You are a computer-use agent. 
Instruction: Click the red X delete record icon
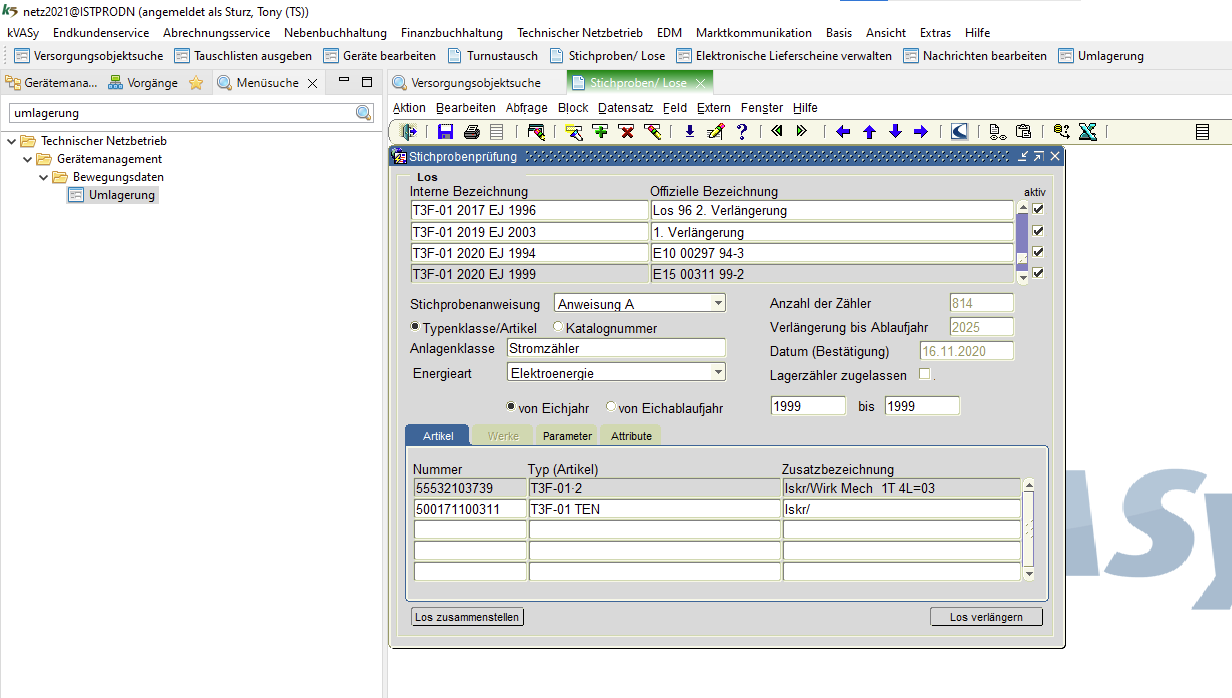(x=627, y=131)
